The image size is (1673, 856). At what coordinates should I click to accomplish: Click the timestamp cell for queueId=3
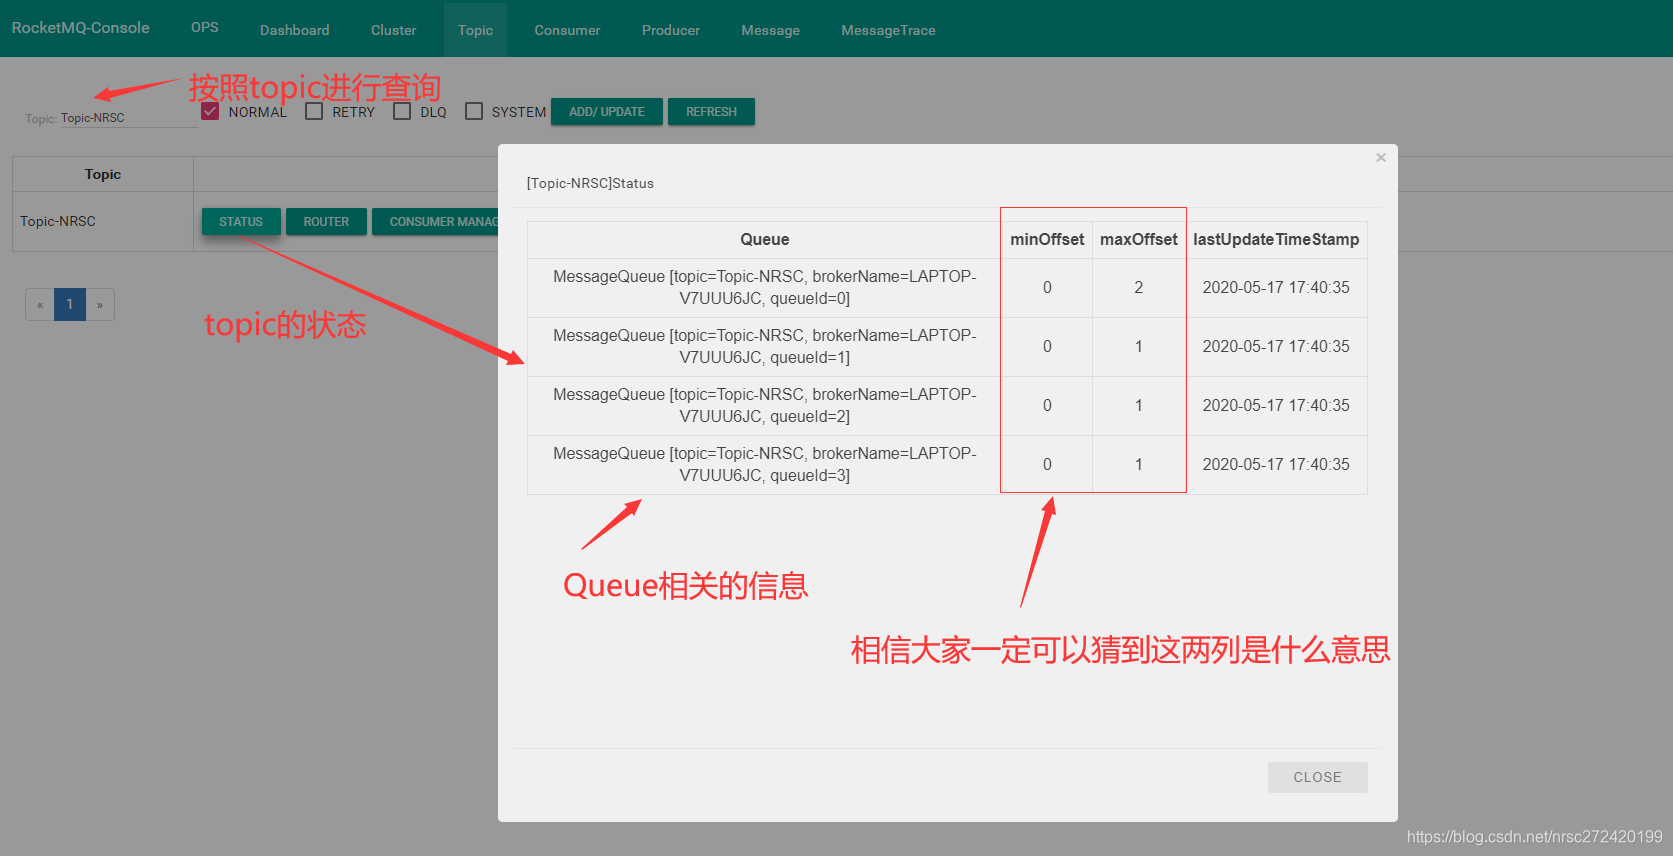[1276, 464]
